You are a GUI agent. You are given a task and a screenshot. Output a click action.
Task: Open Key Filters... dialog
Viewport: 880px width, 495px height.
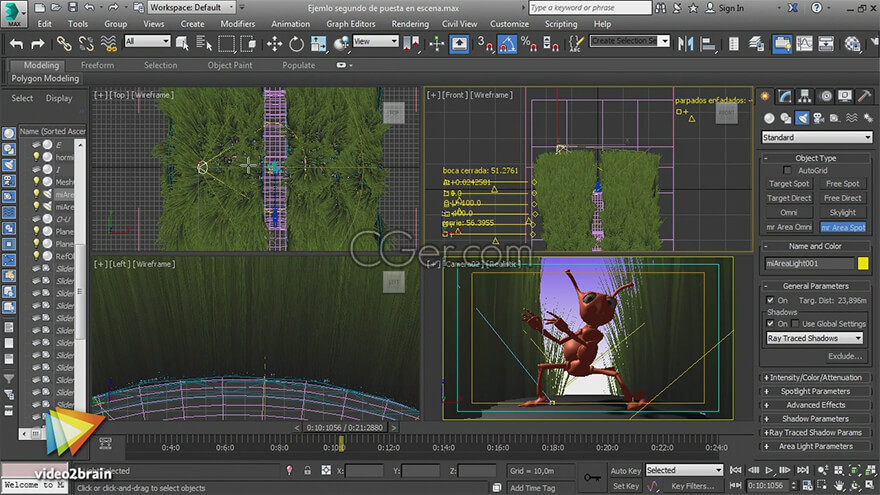[693, 486]
